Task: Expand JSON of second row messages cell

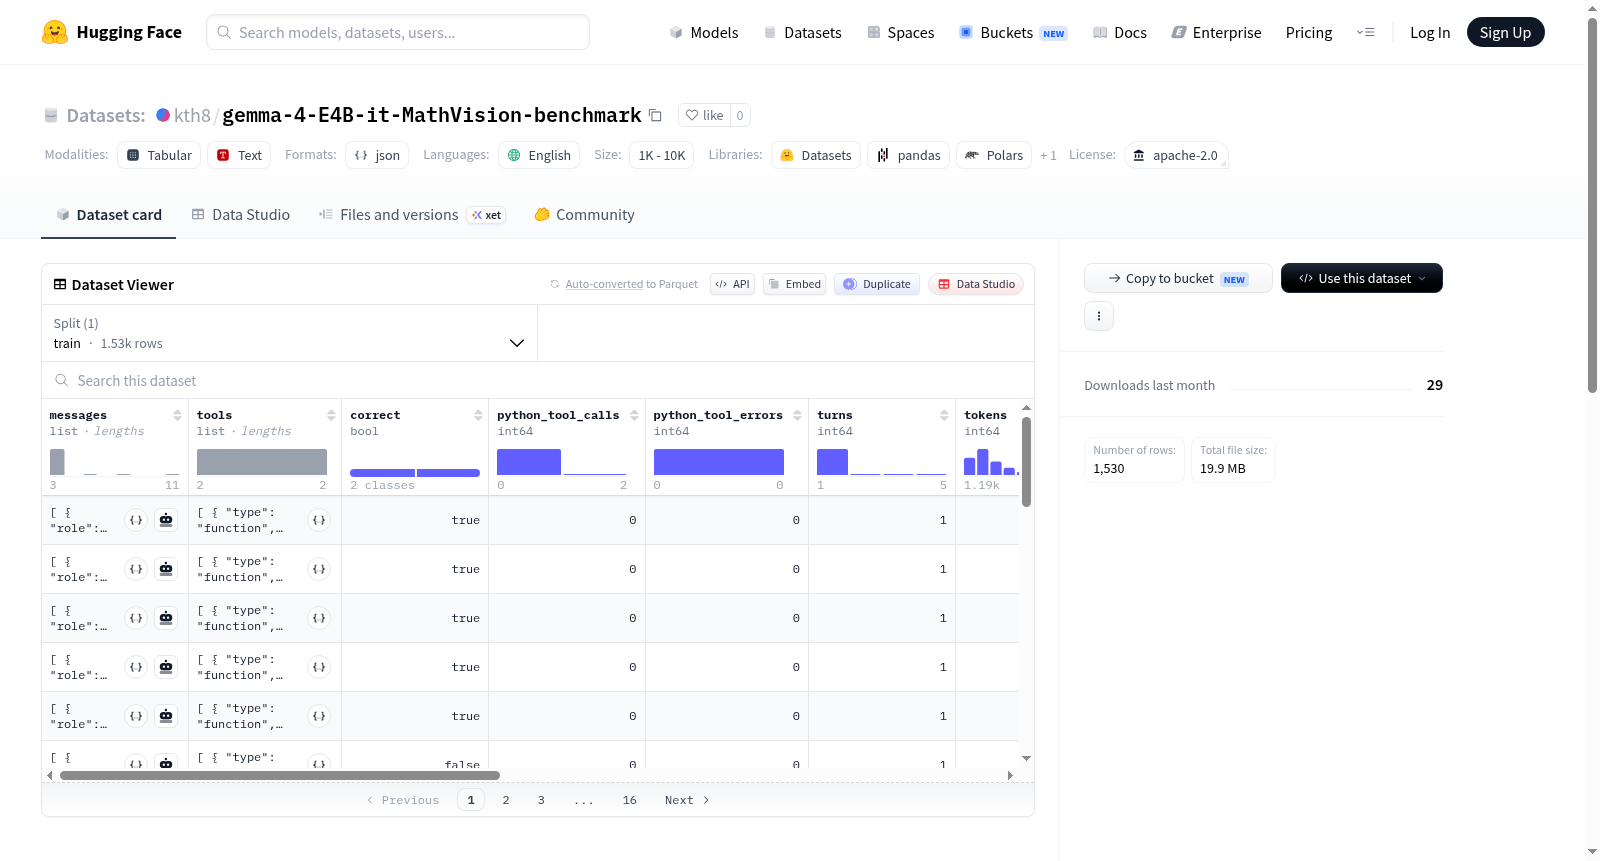Action: [x=136, y=569]
